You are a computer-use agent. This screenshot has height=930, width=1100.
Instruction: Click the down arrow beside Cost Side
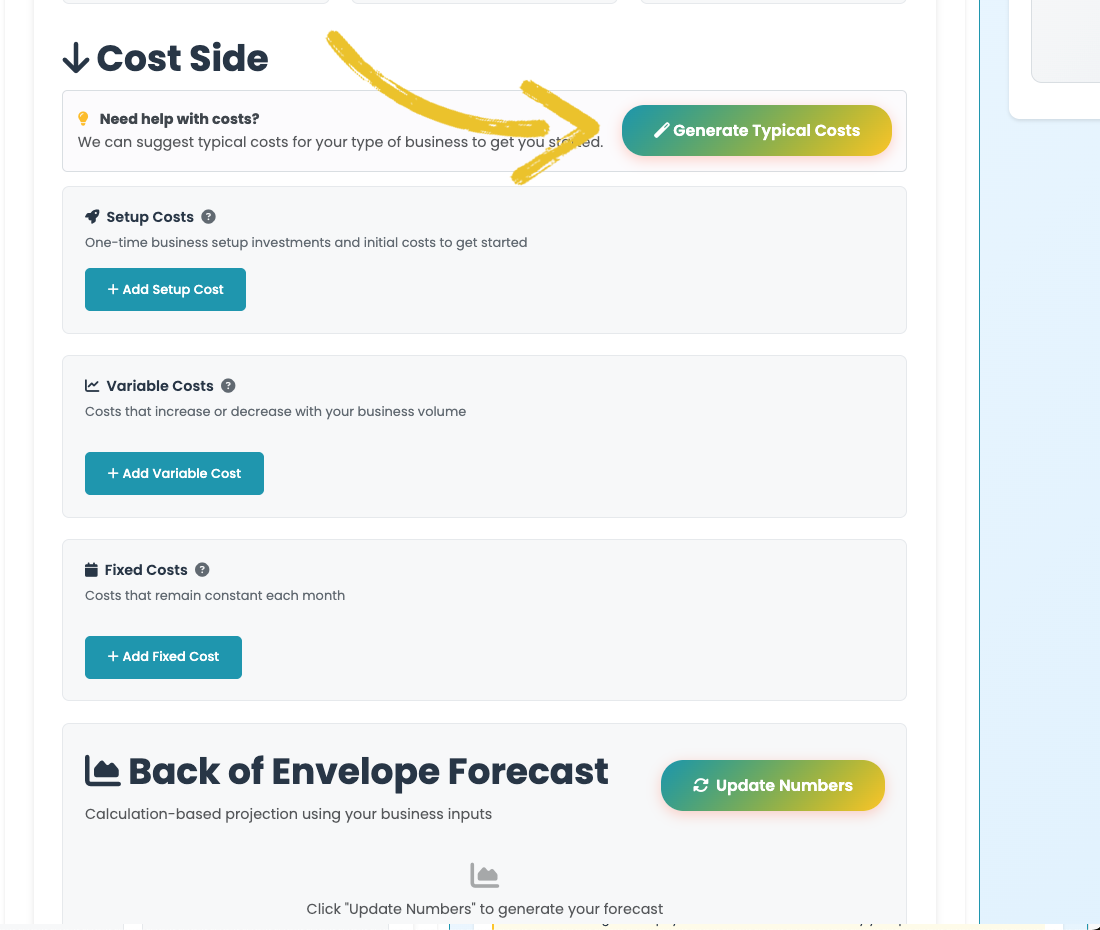coord(76,59)
